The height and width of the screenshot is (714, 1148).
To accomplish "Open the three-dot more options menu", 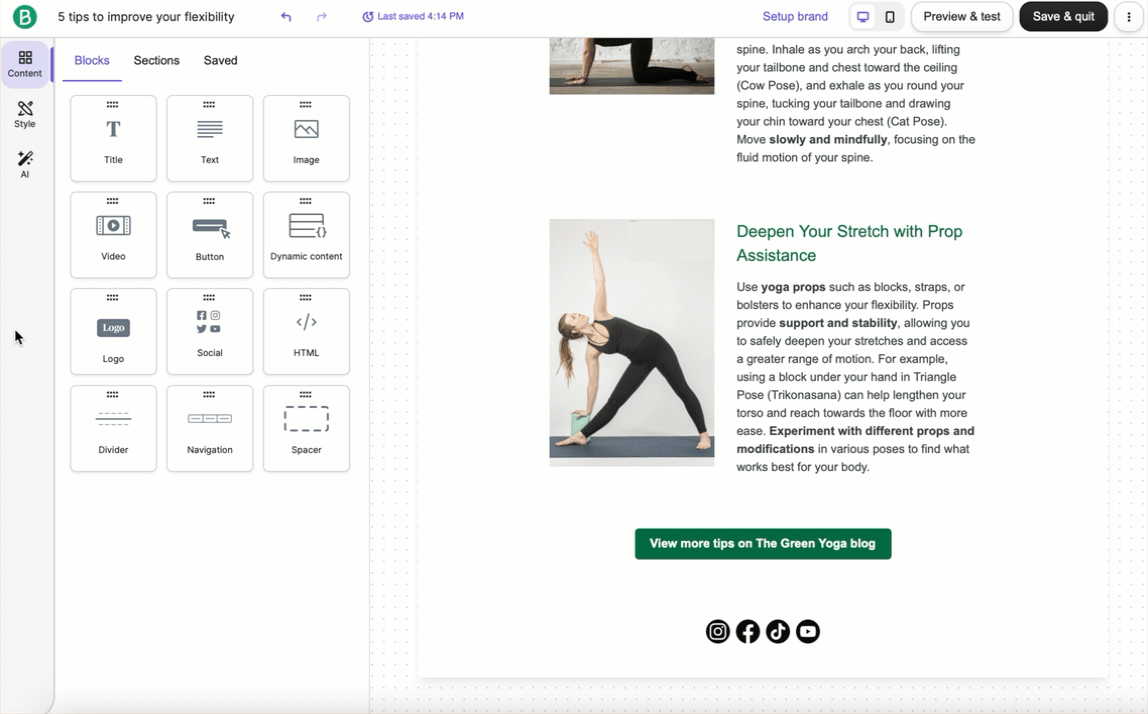I will [1129, 17].
